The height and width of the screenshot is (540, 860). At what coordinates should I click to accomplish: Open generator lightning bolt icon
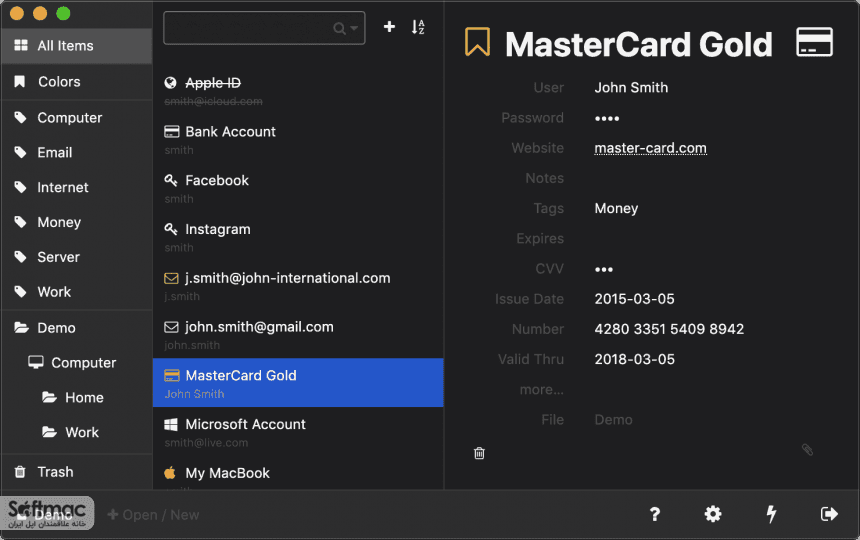(771, 514)
